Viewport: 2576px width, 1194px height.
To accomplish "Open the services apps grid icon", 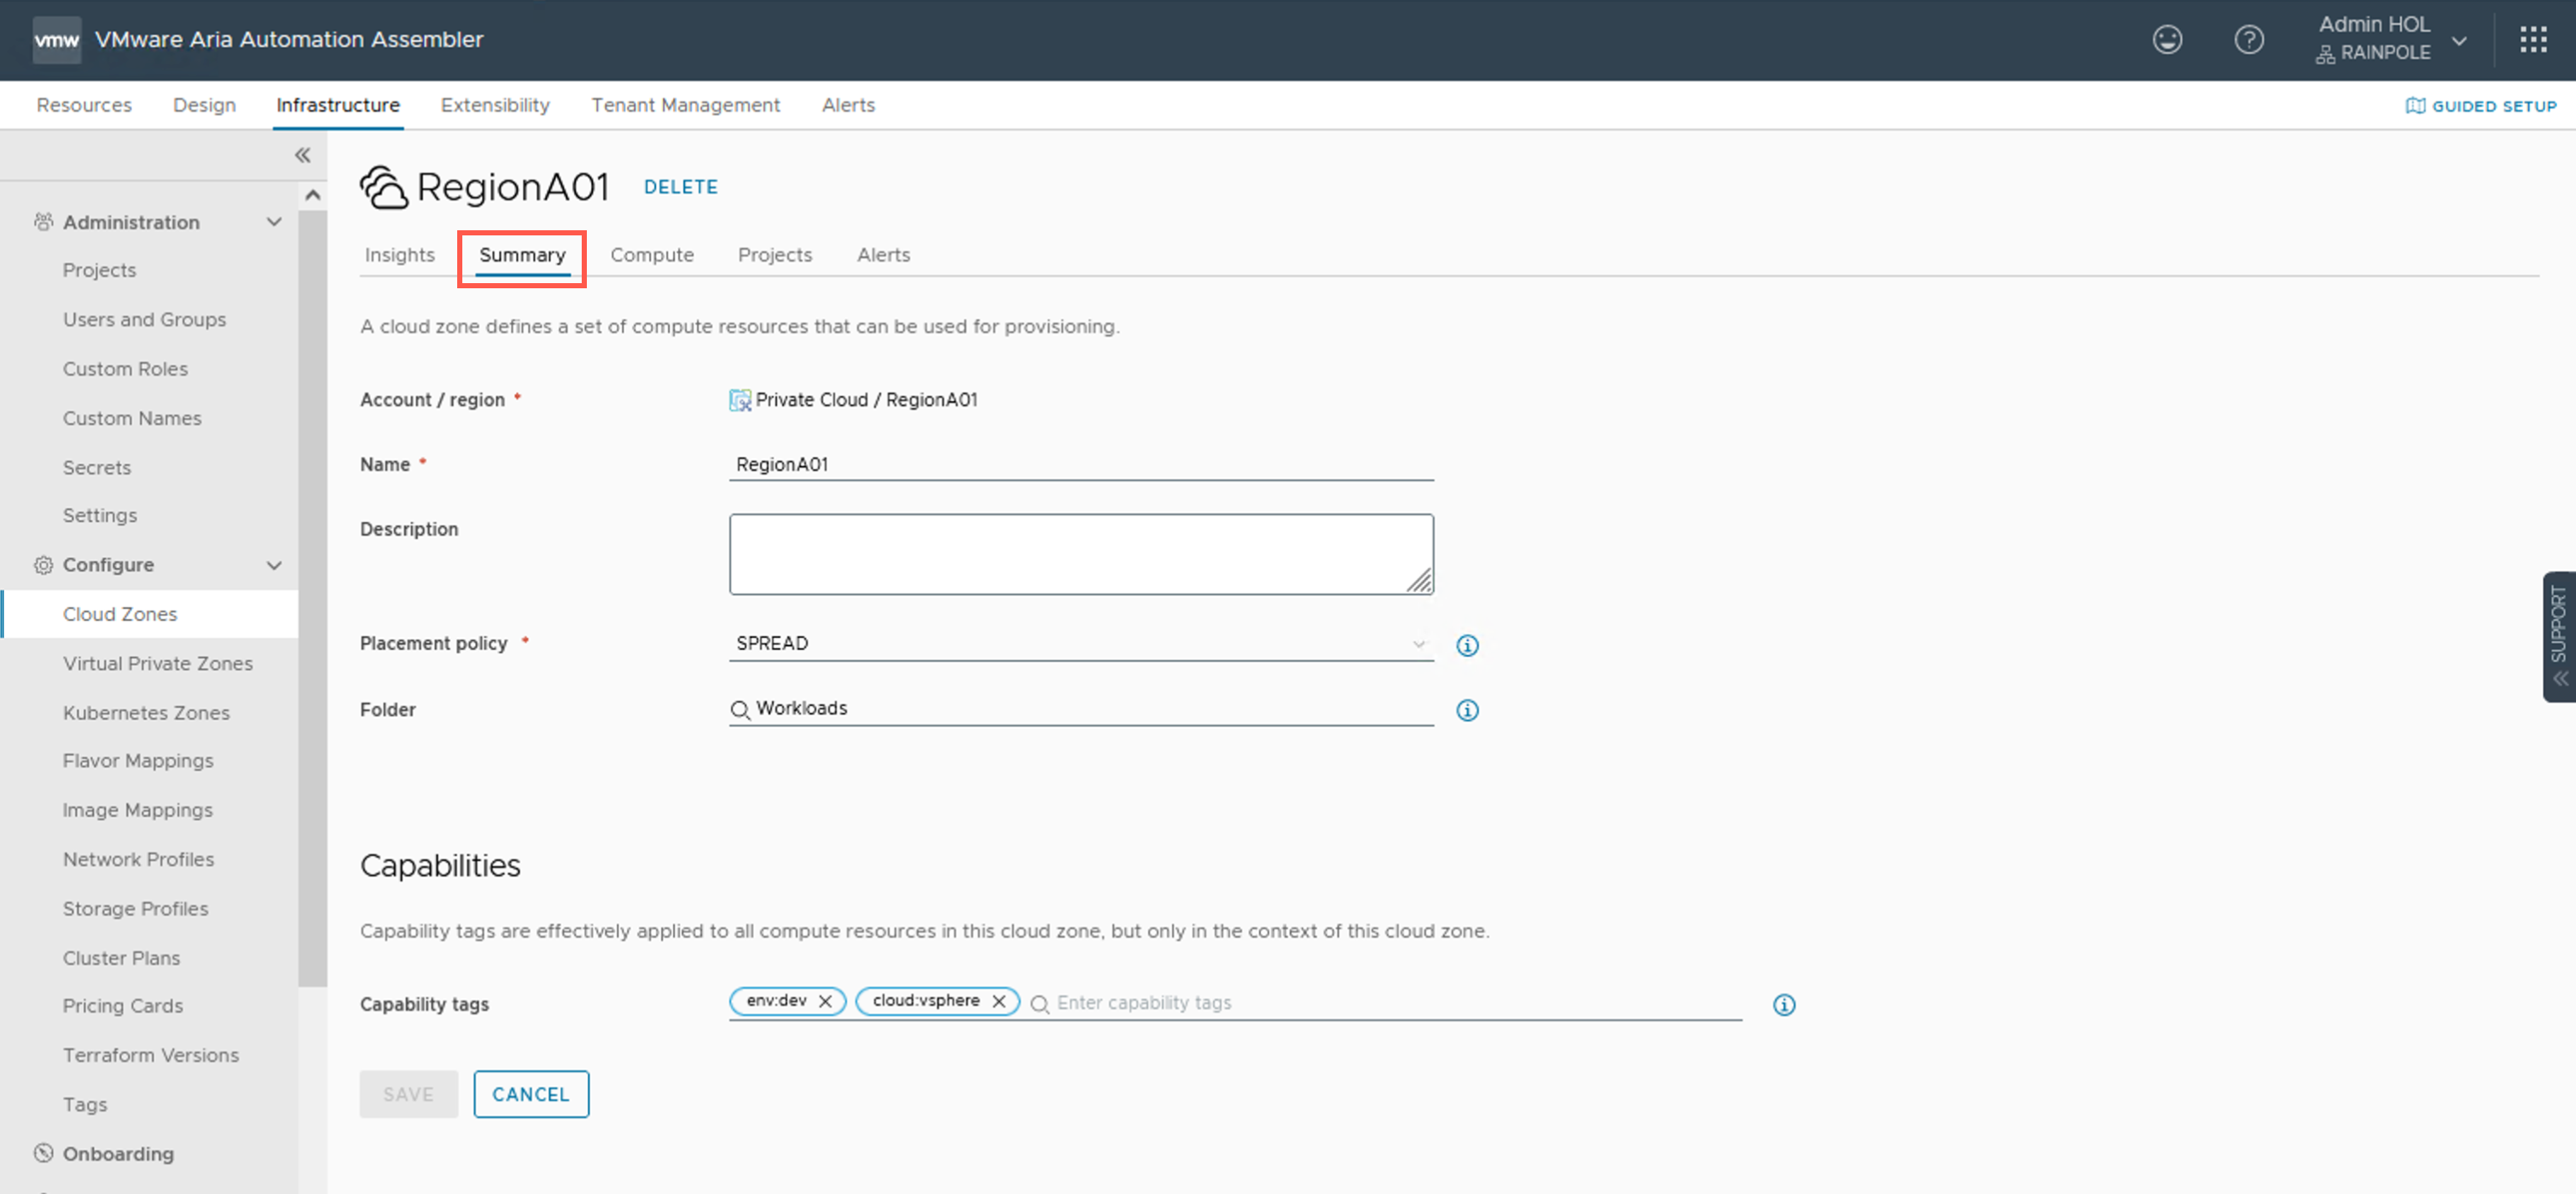I will 2533,40.
